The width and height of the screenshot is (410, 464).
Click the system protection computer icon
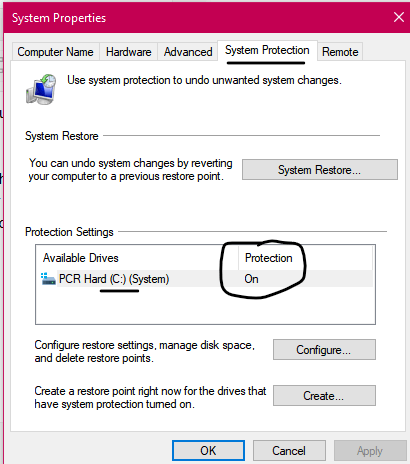tap(41, 89)
